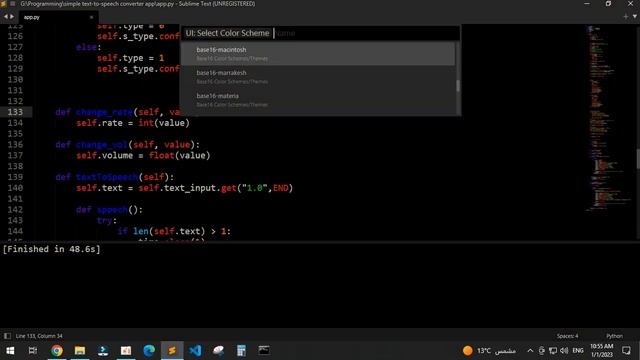Open the Python syntax selector

614,336
